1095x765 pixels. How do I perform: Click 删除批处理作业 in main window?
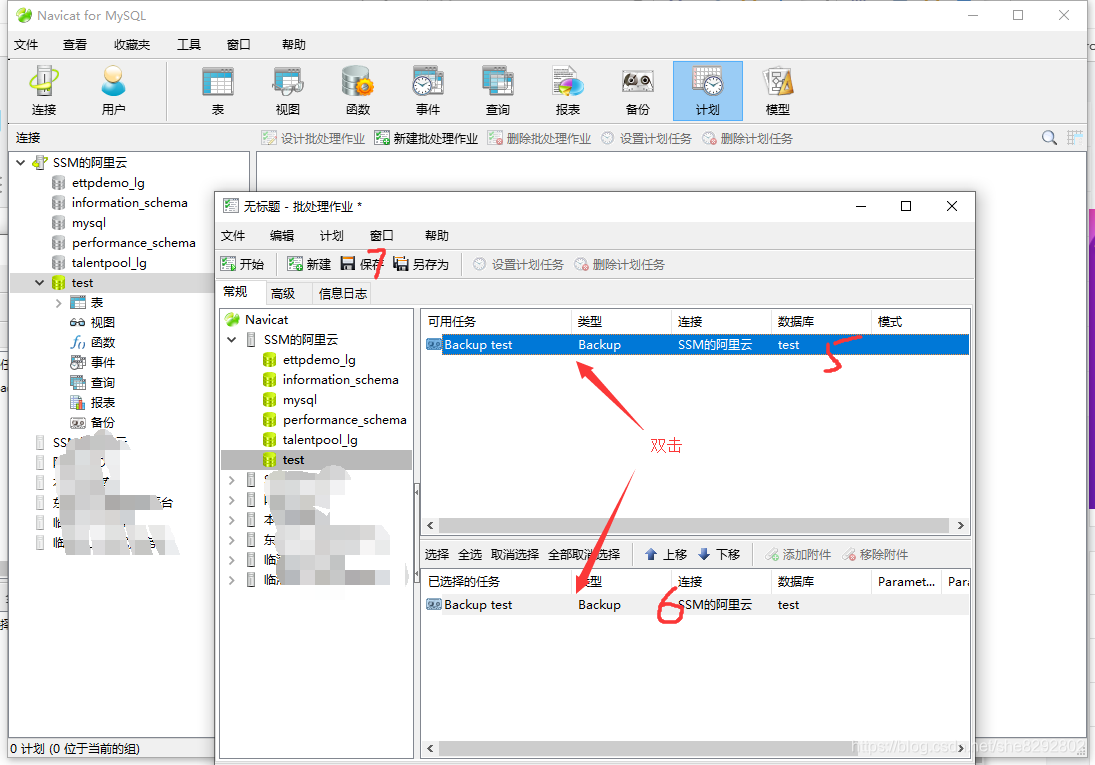[539, 138]
